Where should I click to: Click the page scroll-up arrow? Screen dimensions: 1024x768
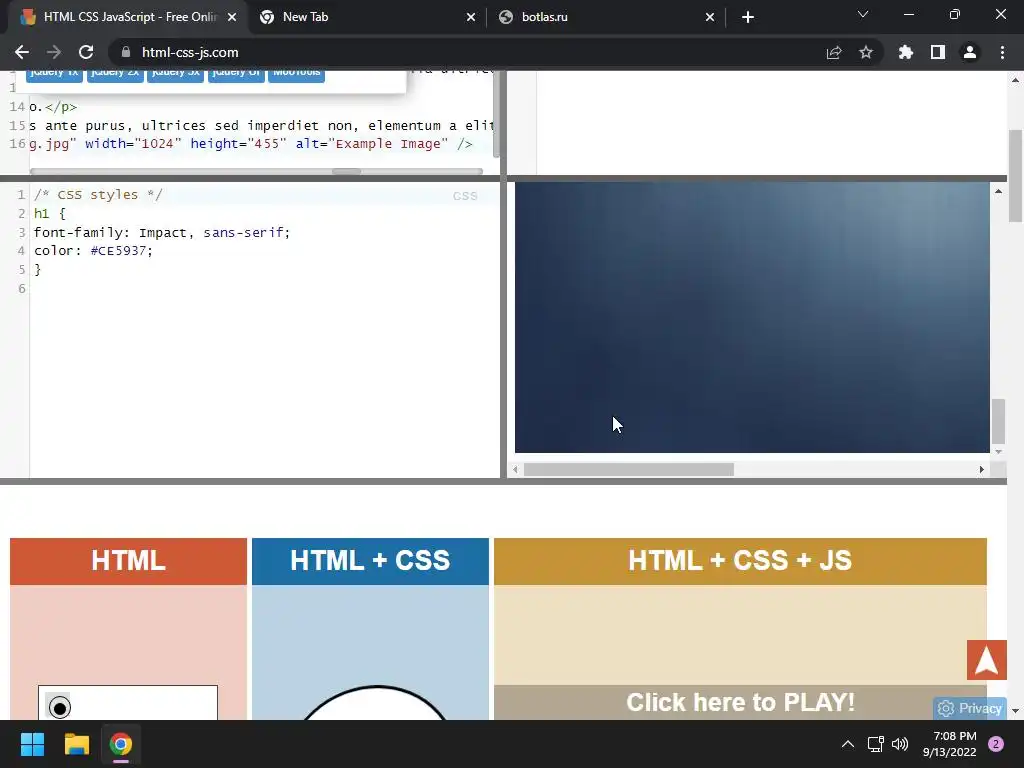1016,80
